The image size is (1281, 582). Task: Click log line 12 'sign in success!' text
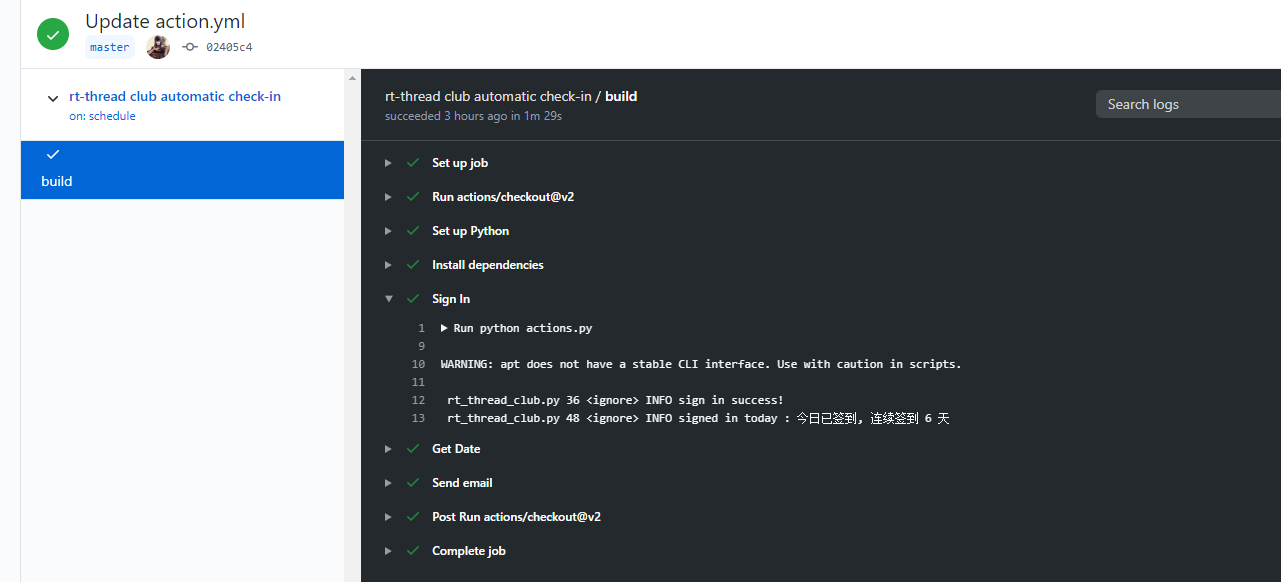click(615, 400)
